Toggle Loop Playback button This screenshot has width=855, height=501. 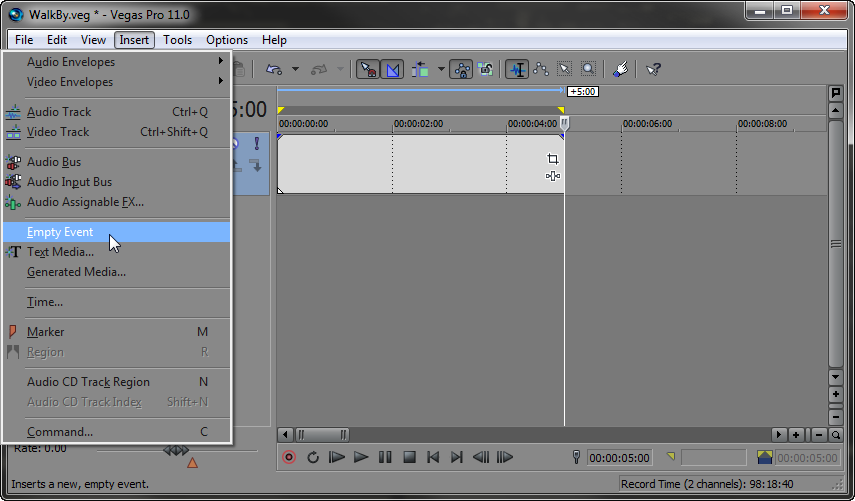(x=313, y=457)
